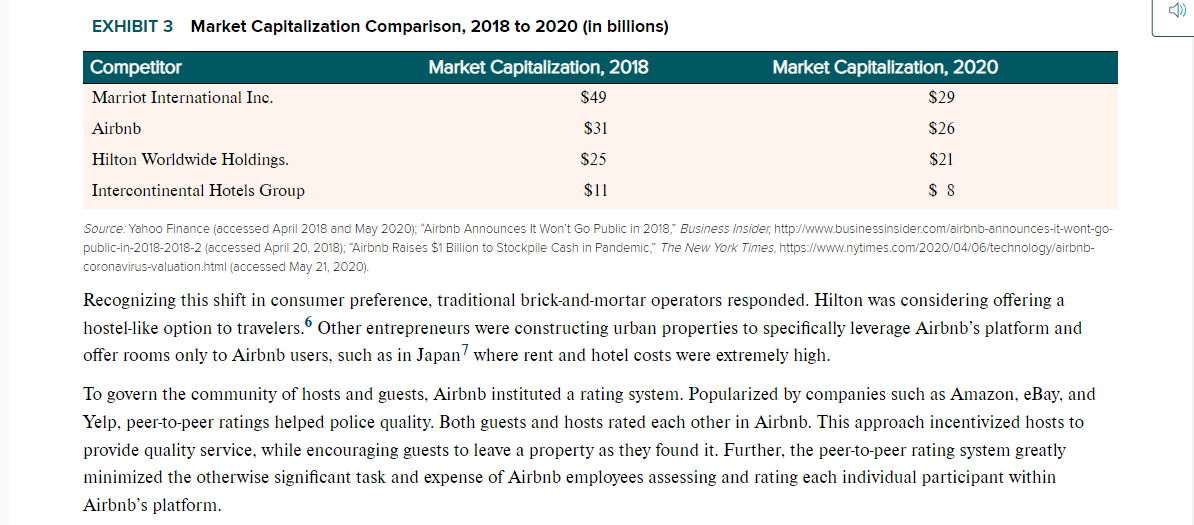
Task: Click the 'Hilton Worldwide Holdings.' row label
Action: point(190,160)
